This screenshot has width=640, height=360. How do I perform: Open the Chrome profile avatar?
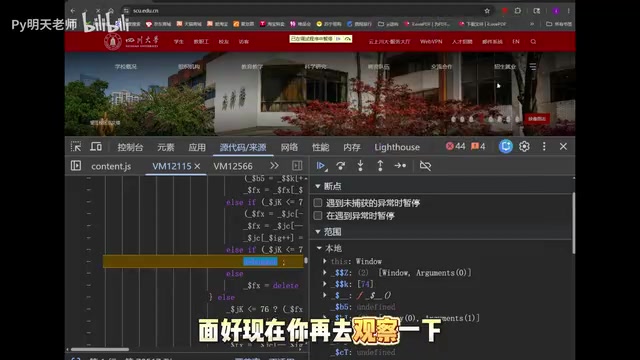[556, 11]
